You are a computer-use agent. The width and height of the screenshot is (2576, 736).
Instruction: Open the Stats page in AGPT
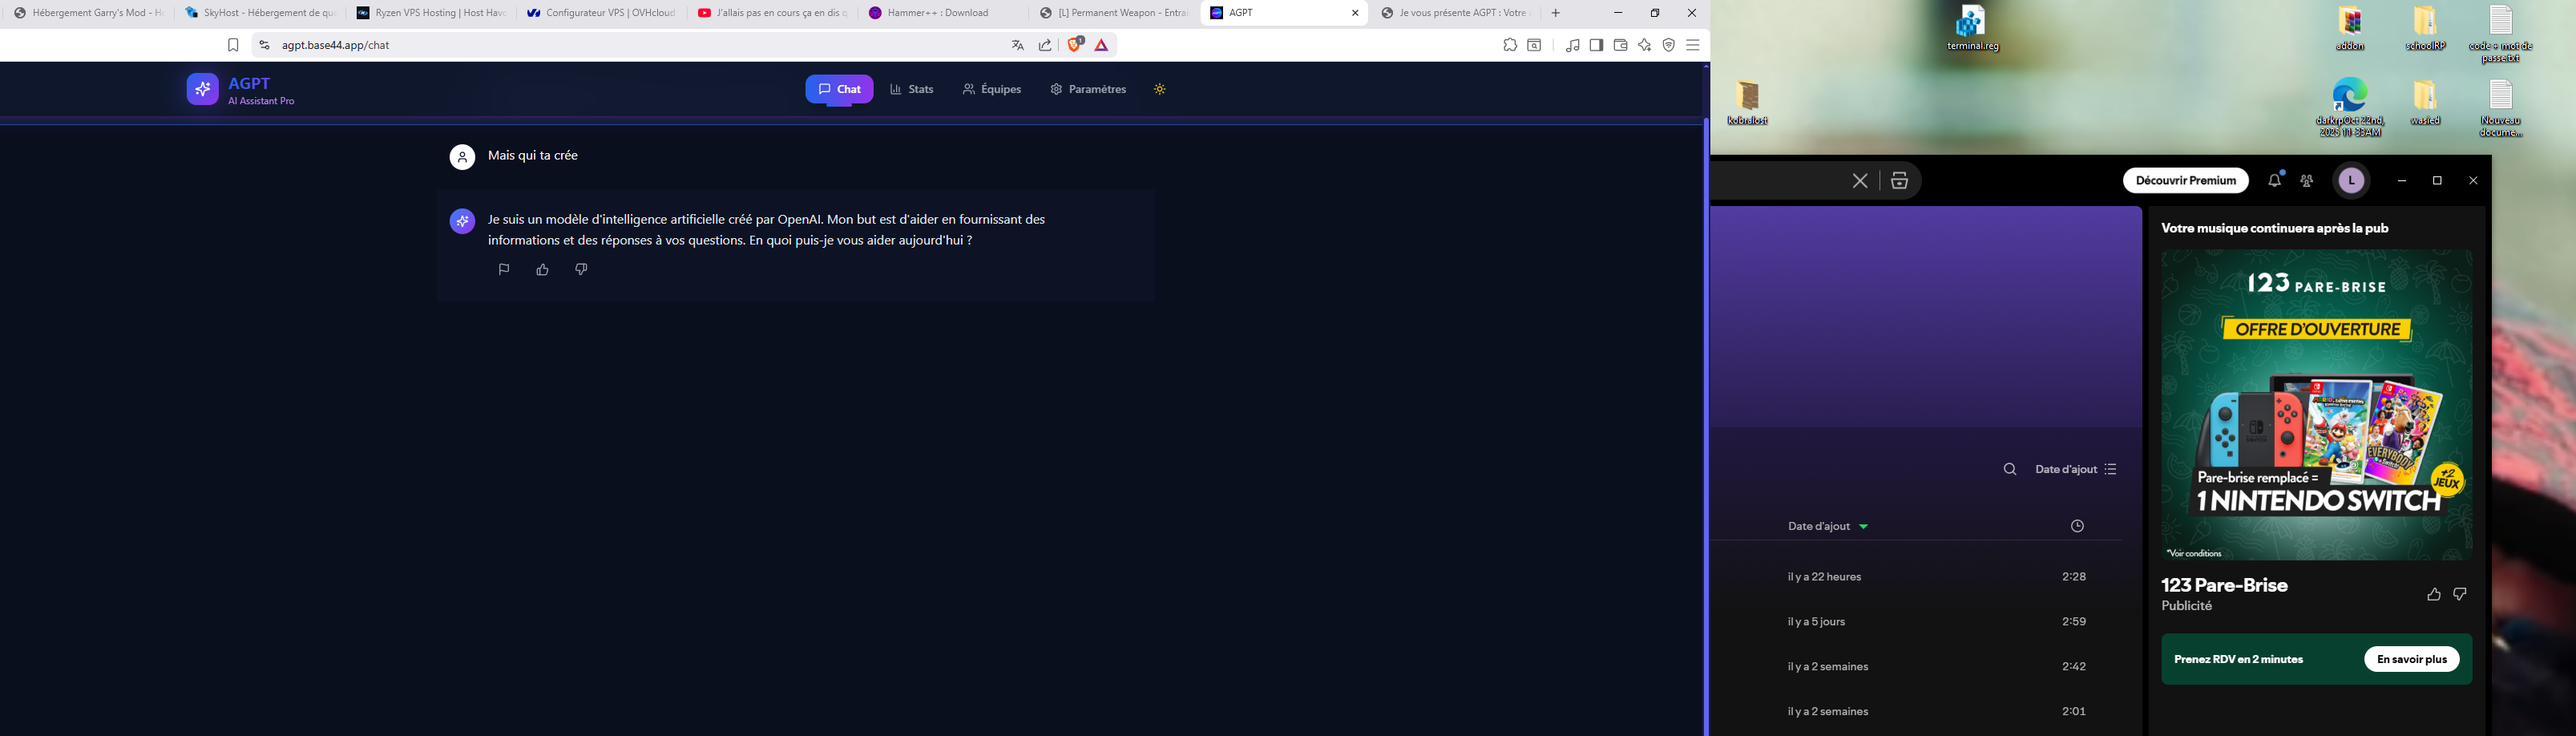(911, 89)
